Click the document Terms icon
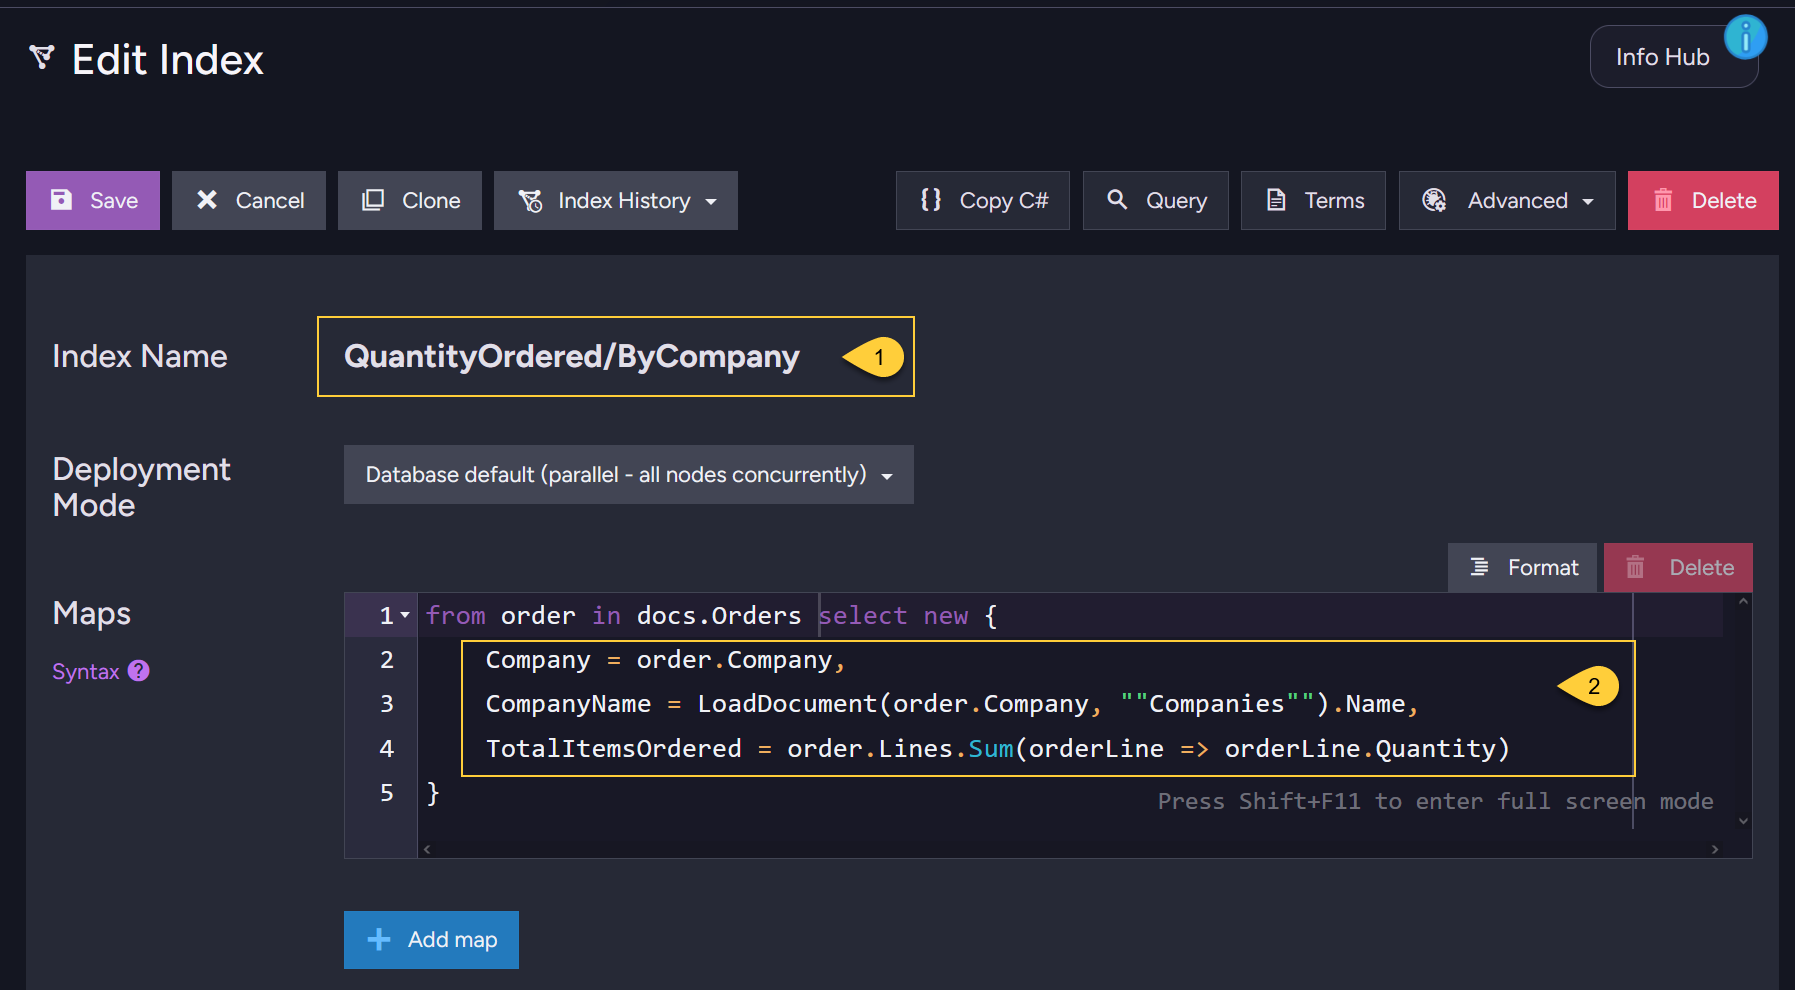1795x990 pixels. point(1276,200)
